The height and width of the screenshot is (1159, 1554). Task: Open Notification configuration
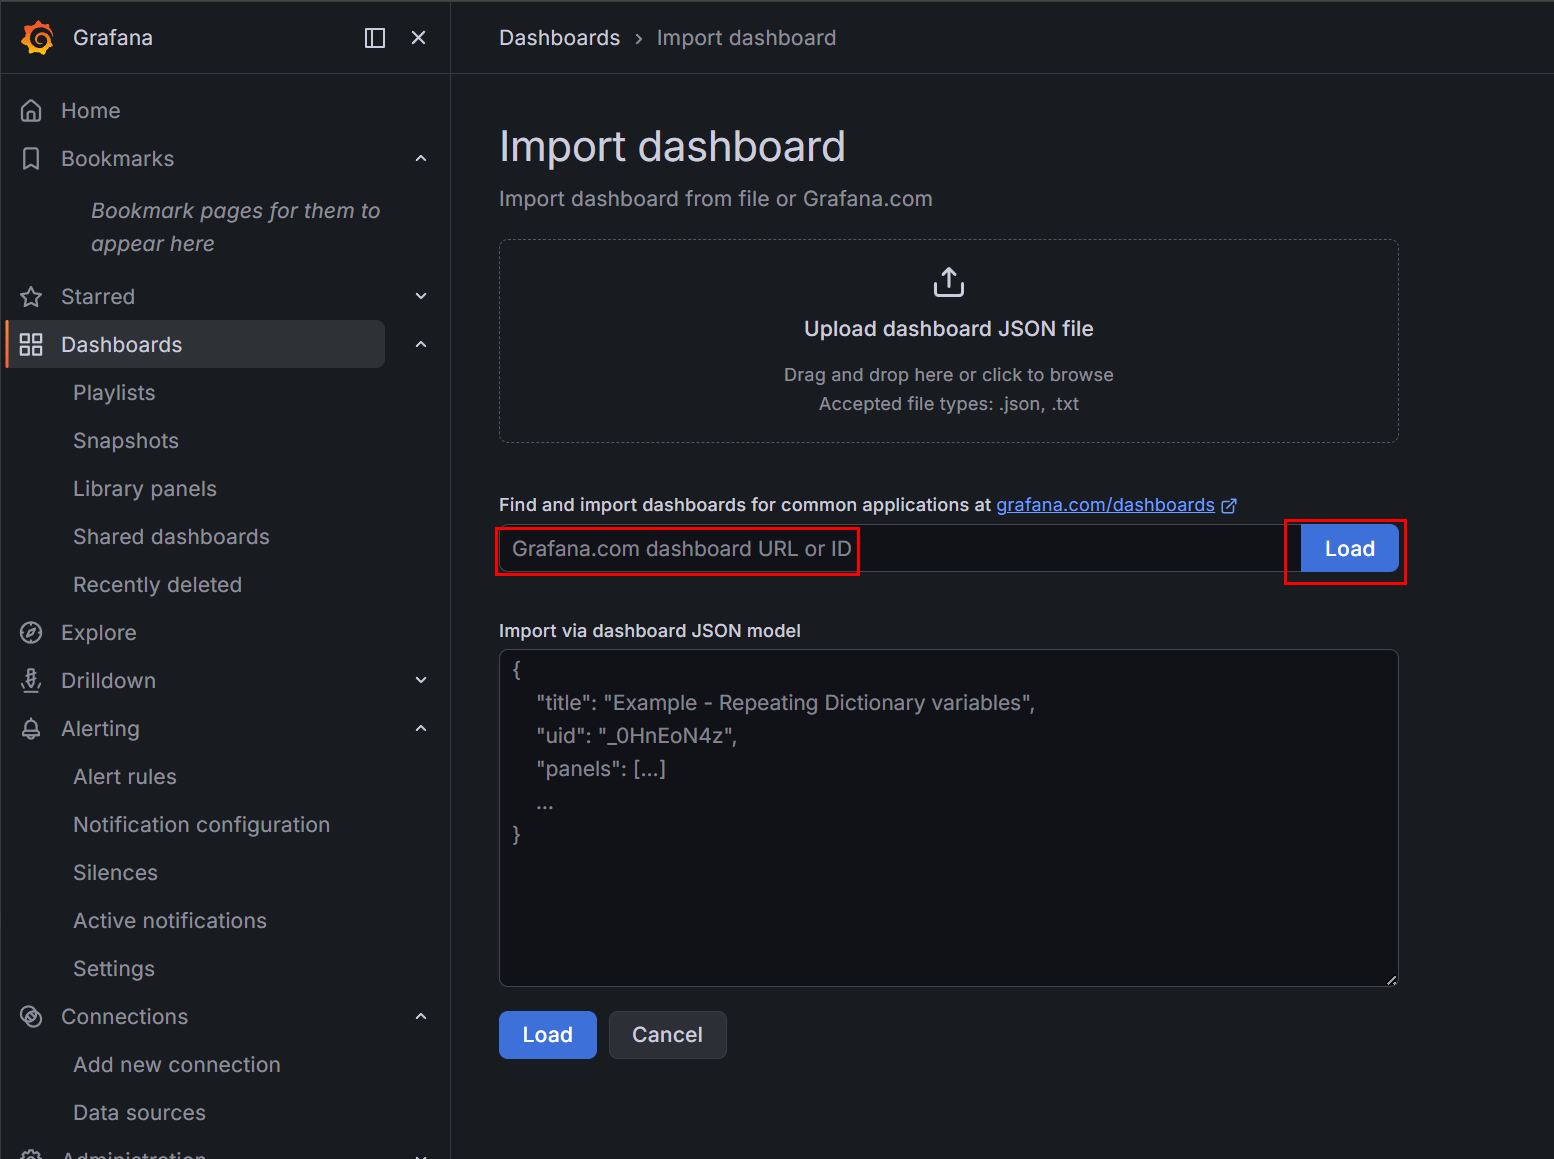tap(202, 825)
